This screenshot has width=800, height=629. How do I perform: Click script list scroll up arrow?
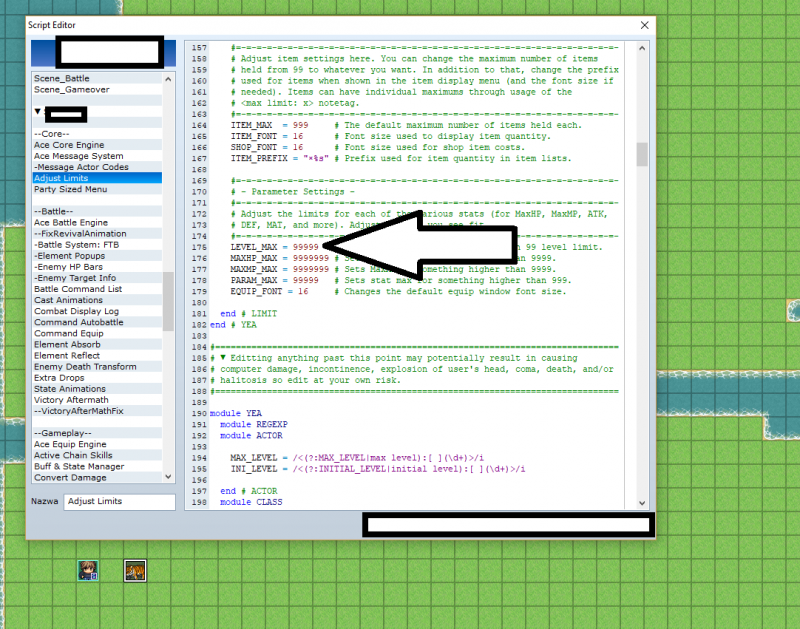pyautogui.click(x=168, y=79)
